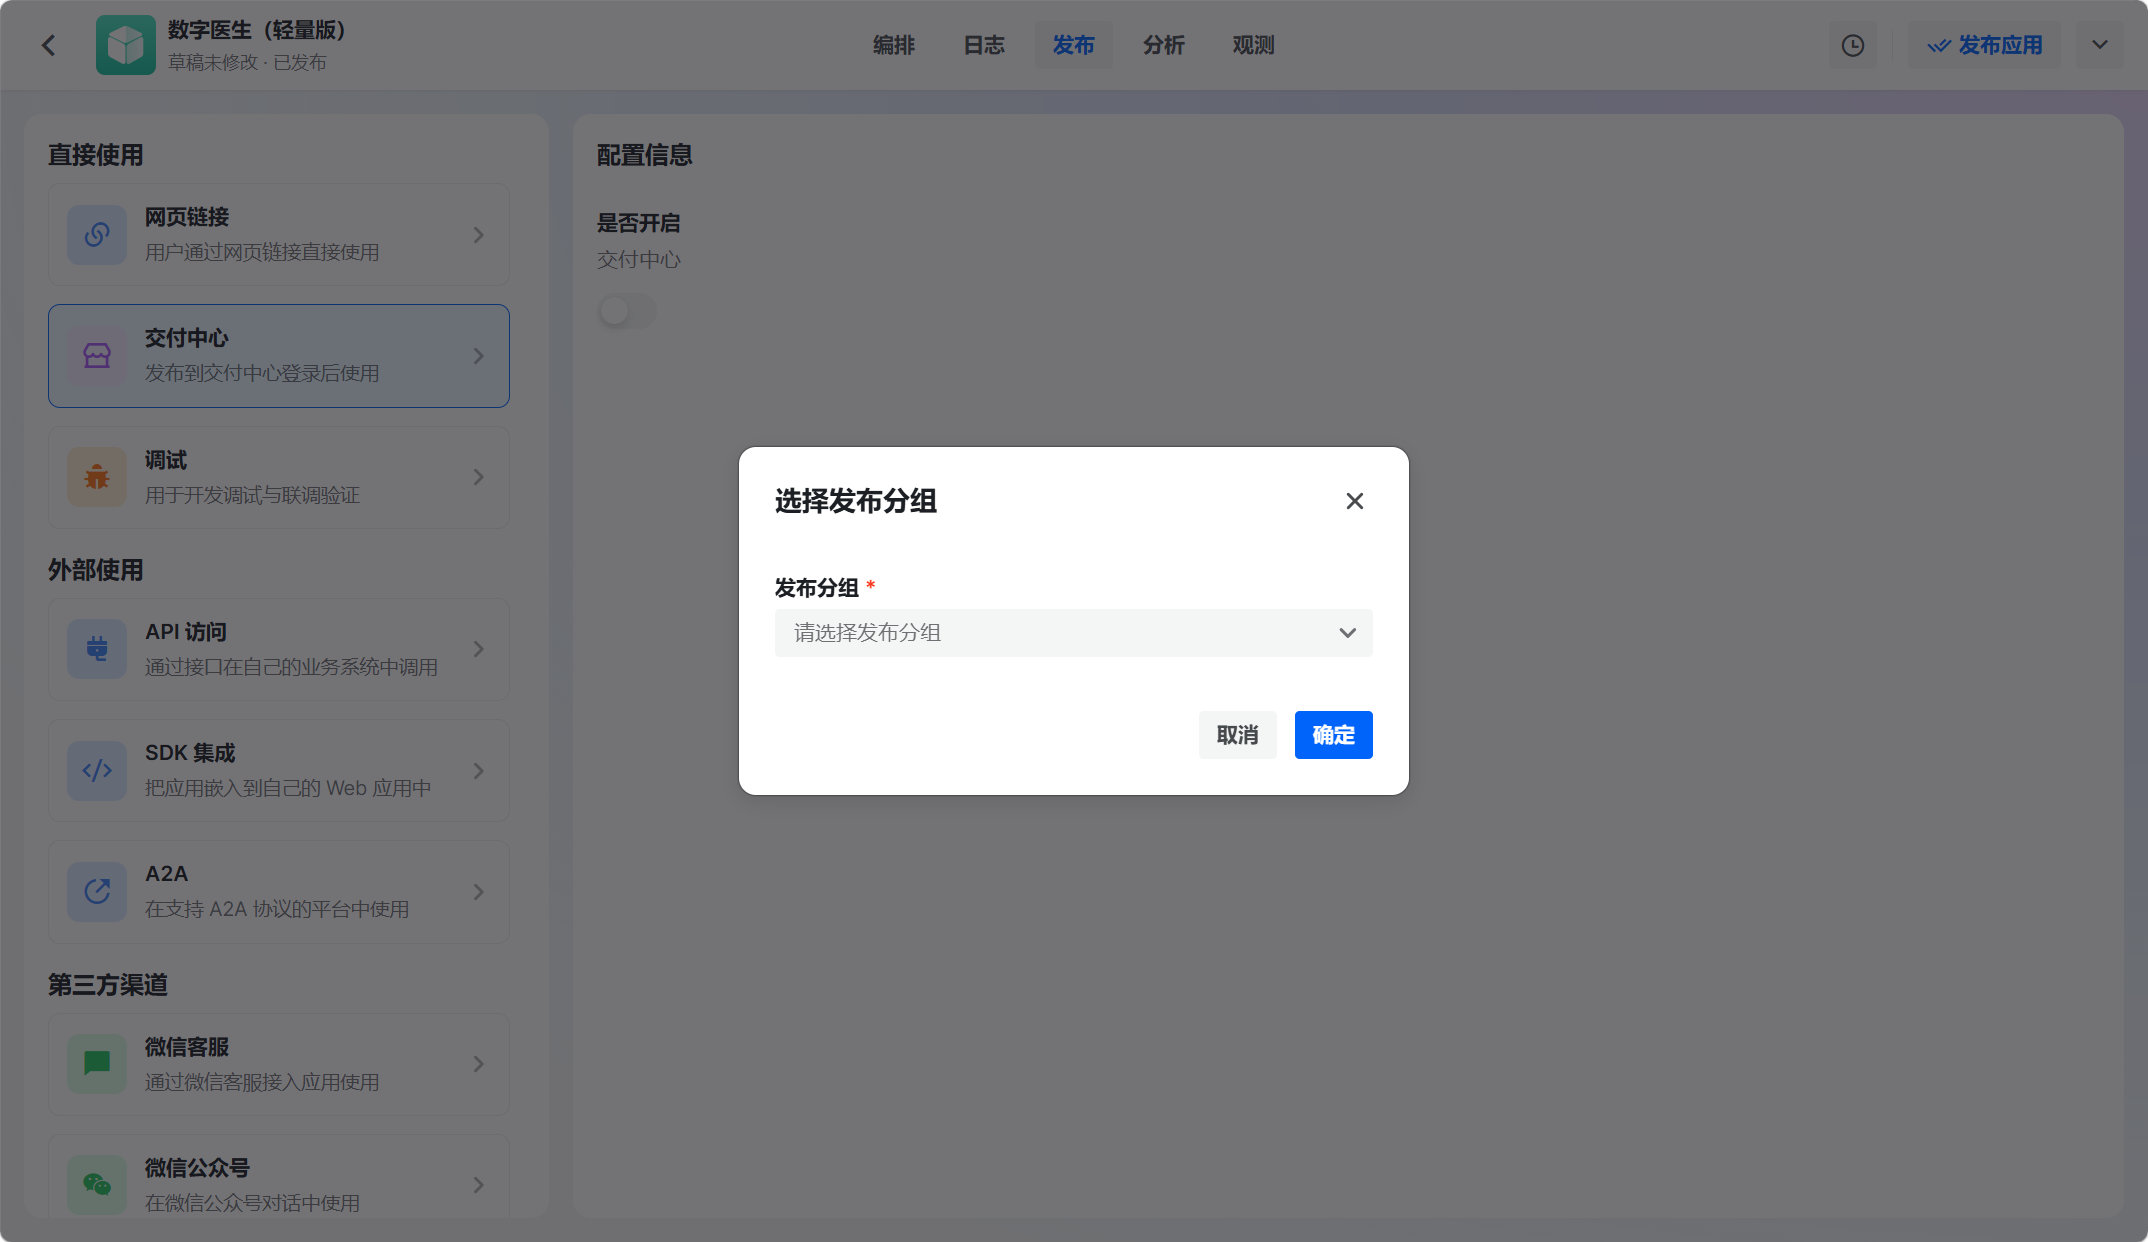2148x1242 pixels.
Task: Click the 微信客服 chat icon
Action: coord(97,1064)
